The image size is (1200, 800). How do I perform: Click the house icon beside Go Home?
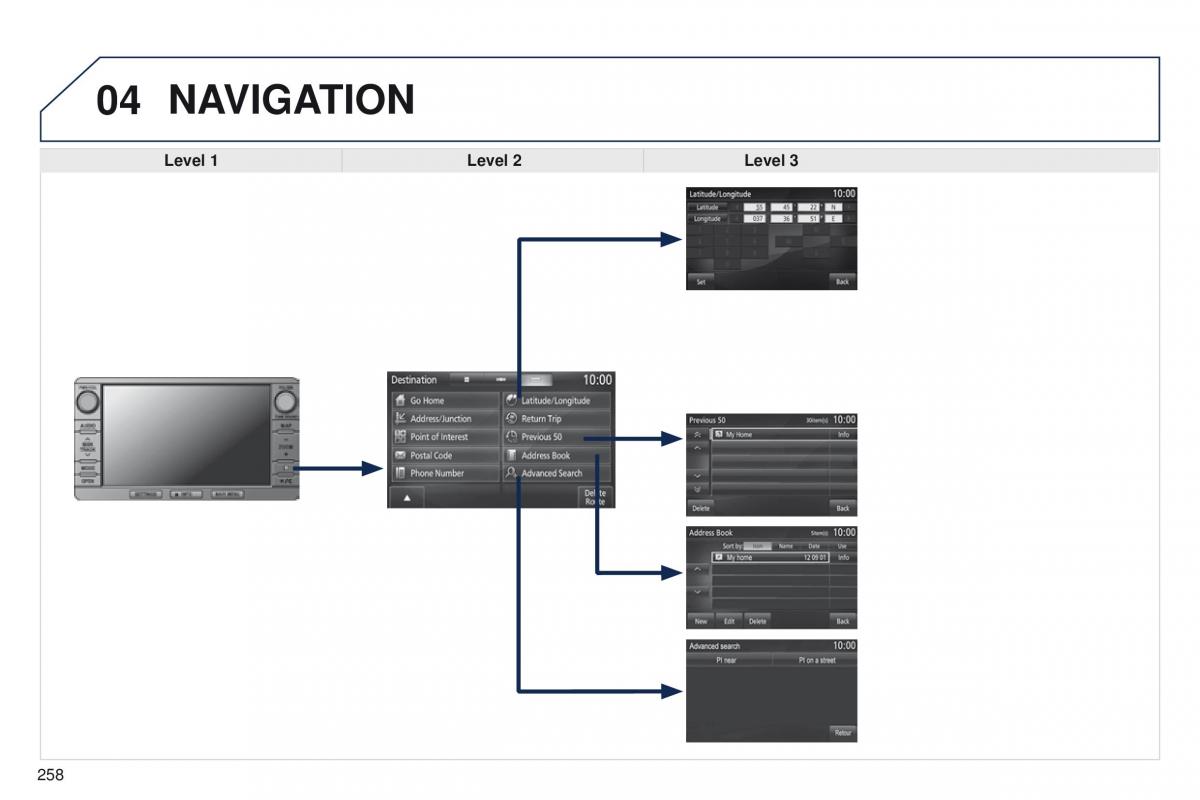pyautogui.click(x=400, y=401)
